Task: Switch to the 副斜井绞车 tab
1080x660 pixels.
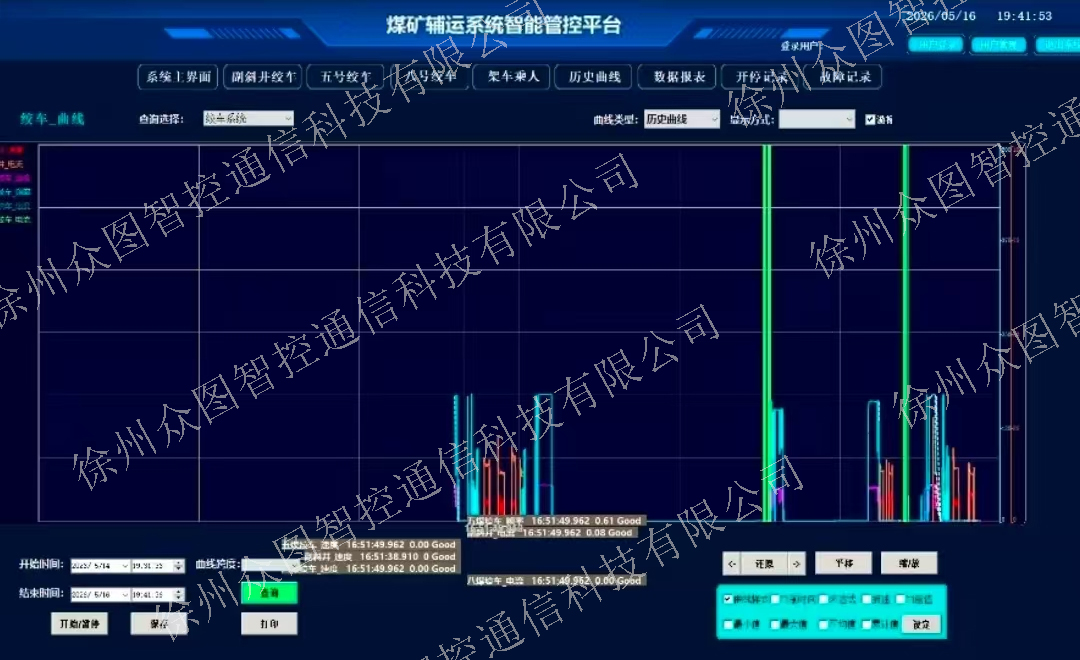Action: (x=263, y=76)
